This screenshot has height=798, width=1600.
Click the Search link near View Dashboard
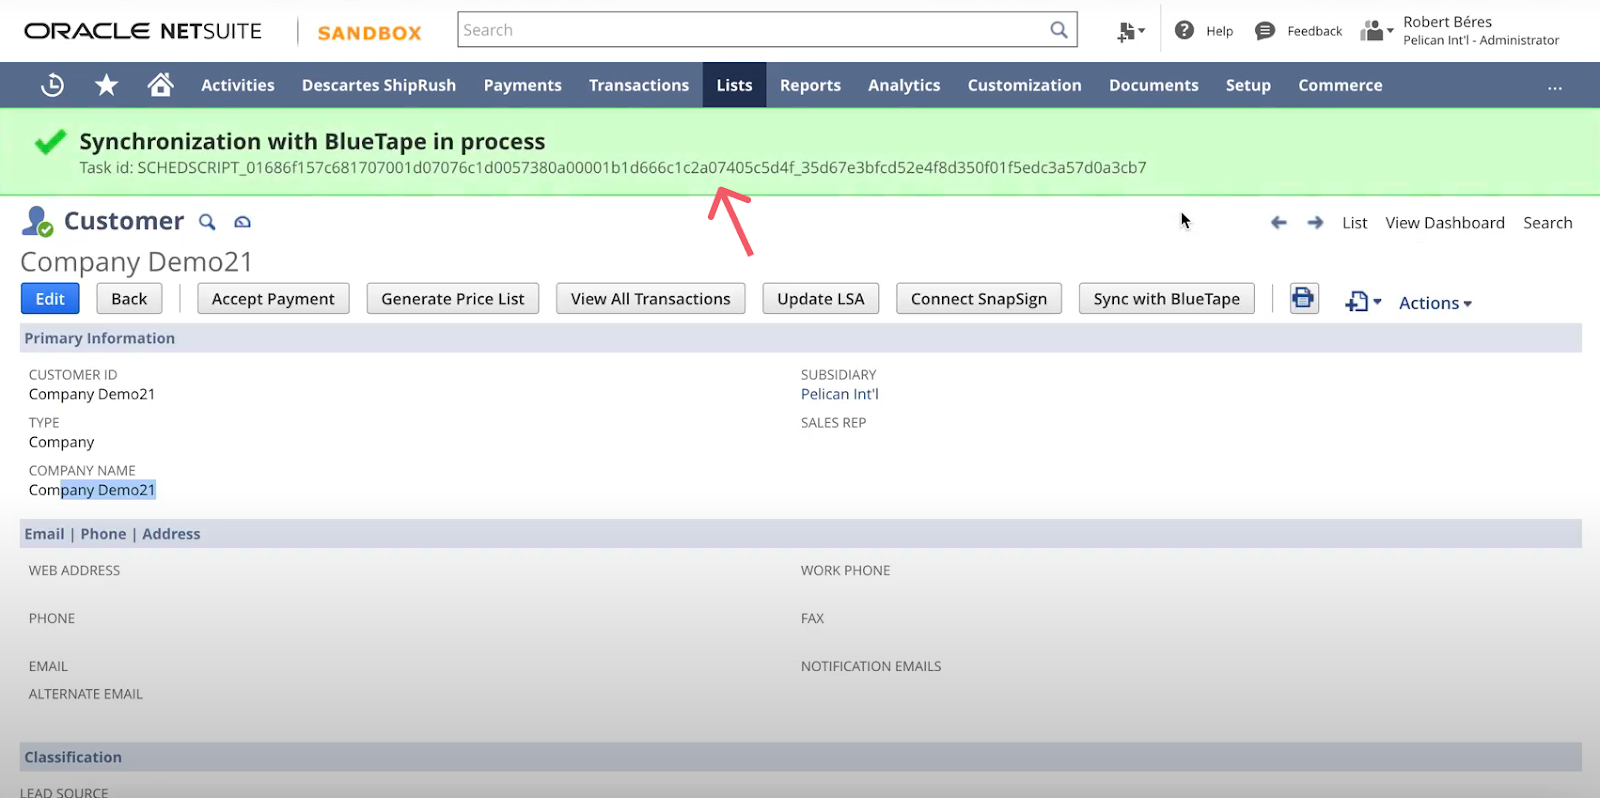pyautogui.click(x=1548, y=223)
